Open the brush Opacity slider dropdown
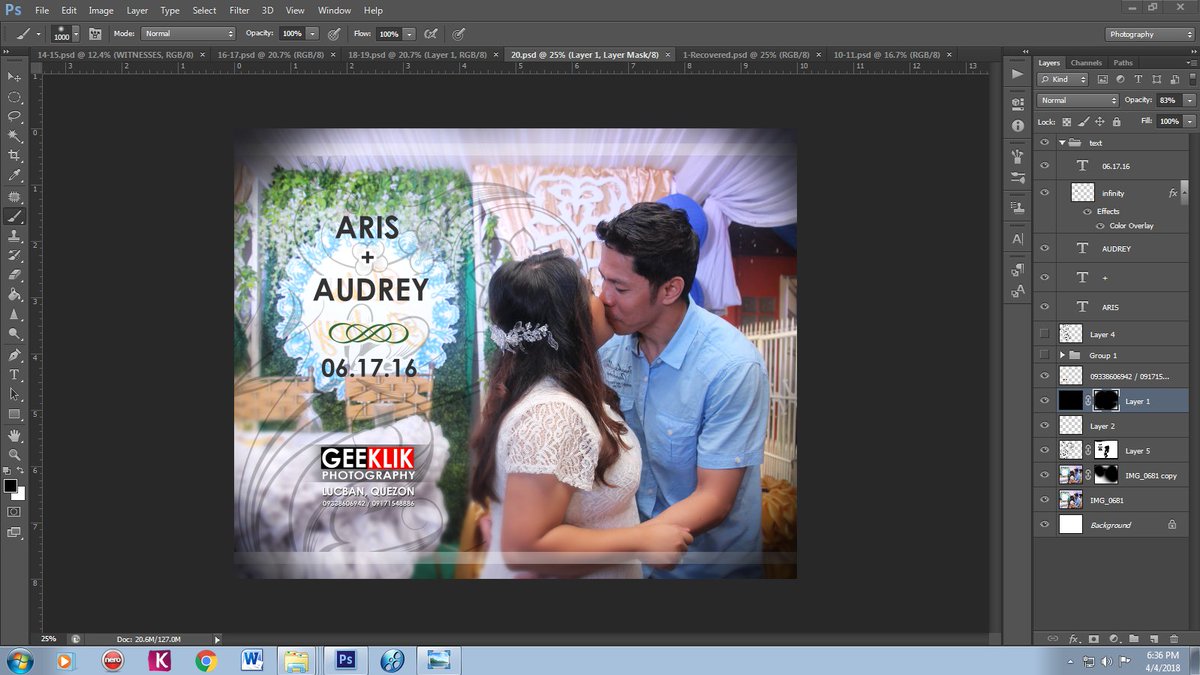The width and height of the screenshot is (1200, 675). [313, 33]
